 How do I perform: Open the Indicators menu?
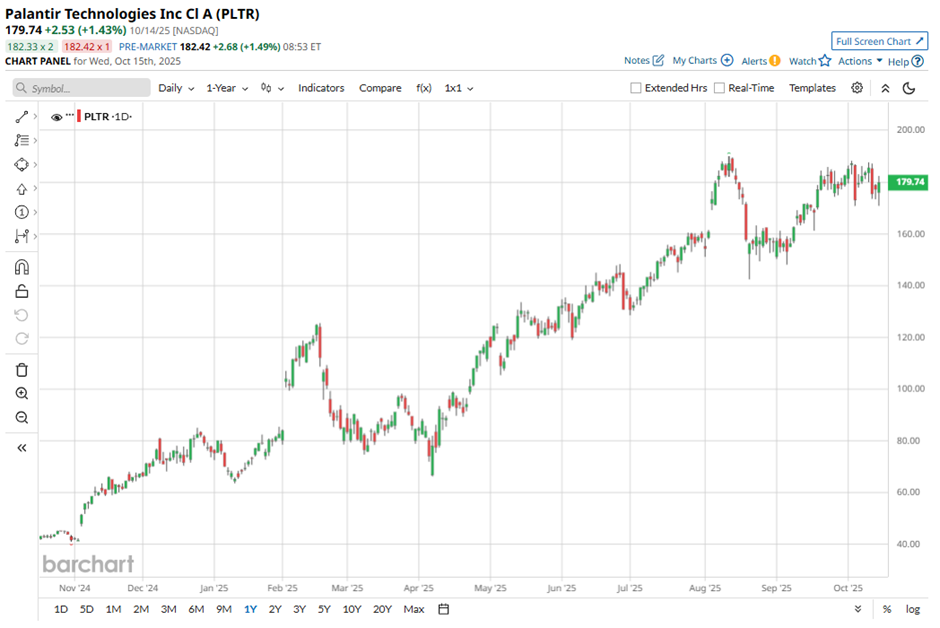pos(321,88)
